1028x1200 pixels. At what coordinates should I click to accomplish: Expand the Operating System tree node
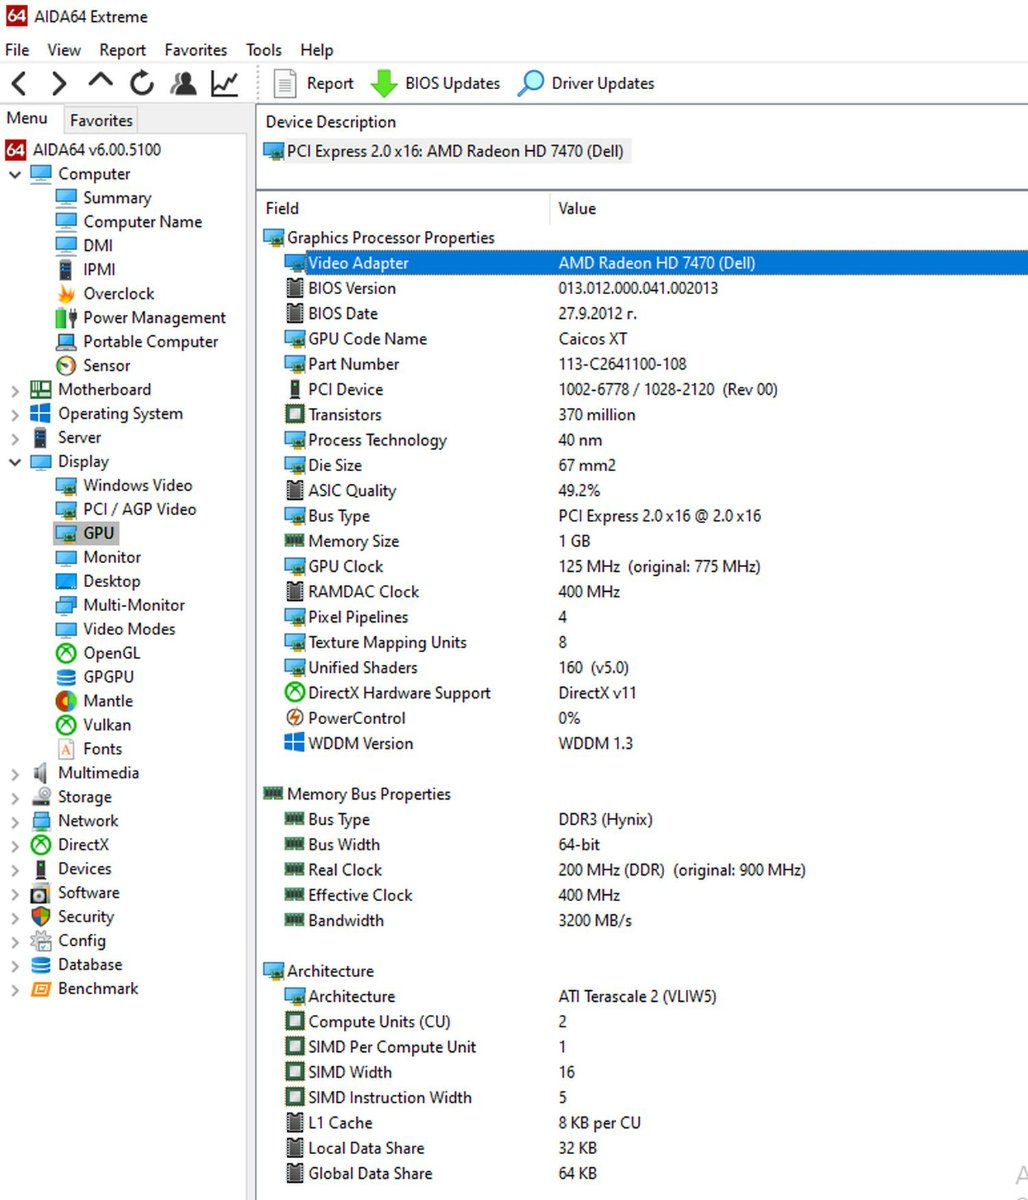(x=14, y=414)
